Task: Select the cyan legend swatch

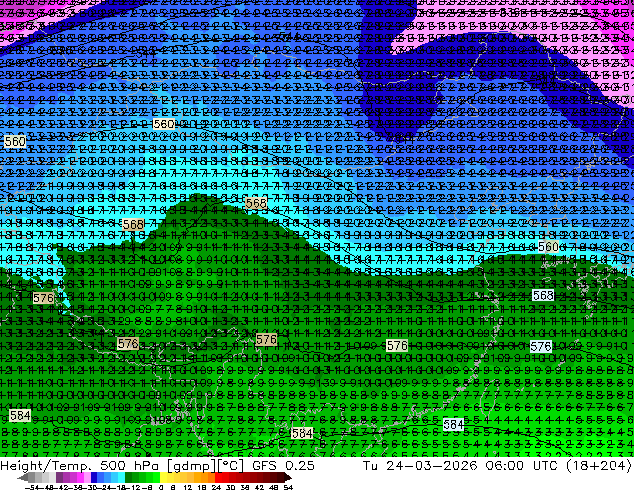Action: [121, 477]
